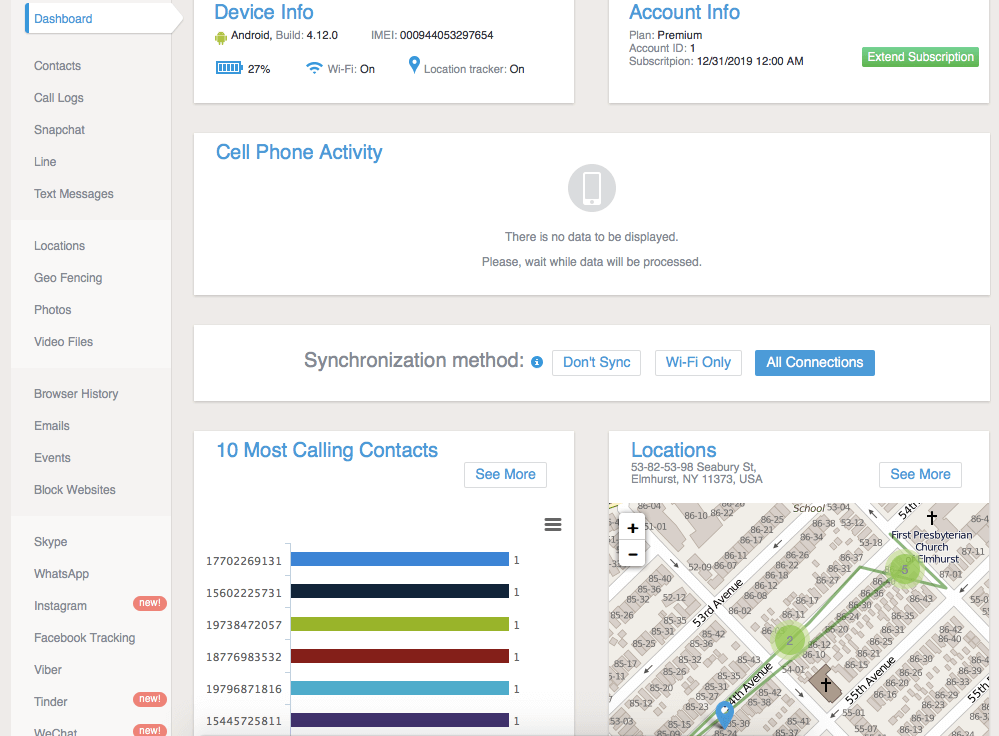The width and height of the screenshot is (999, 736).
Task: Click the battery level icon
Action: (x=229, y=68)
